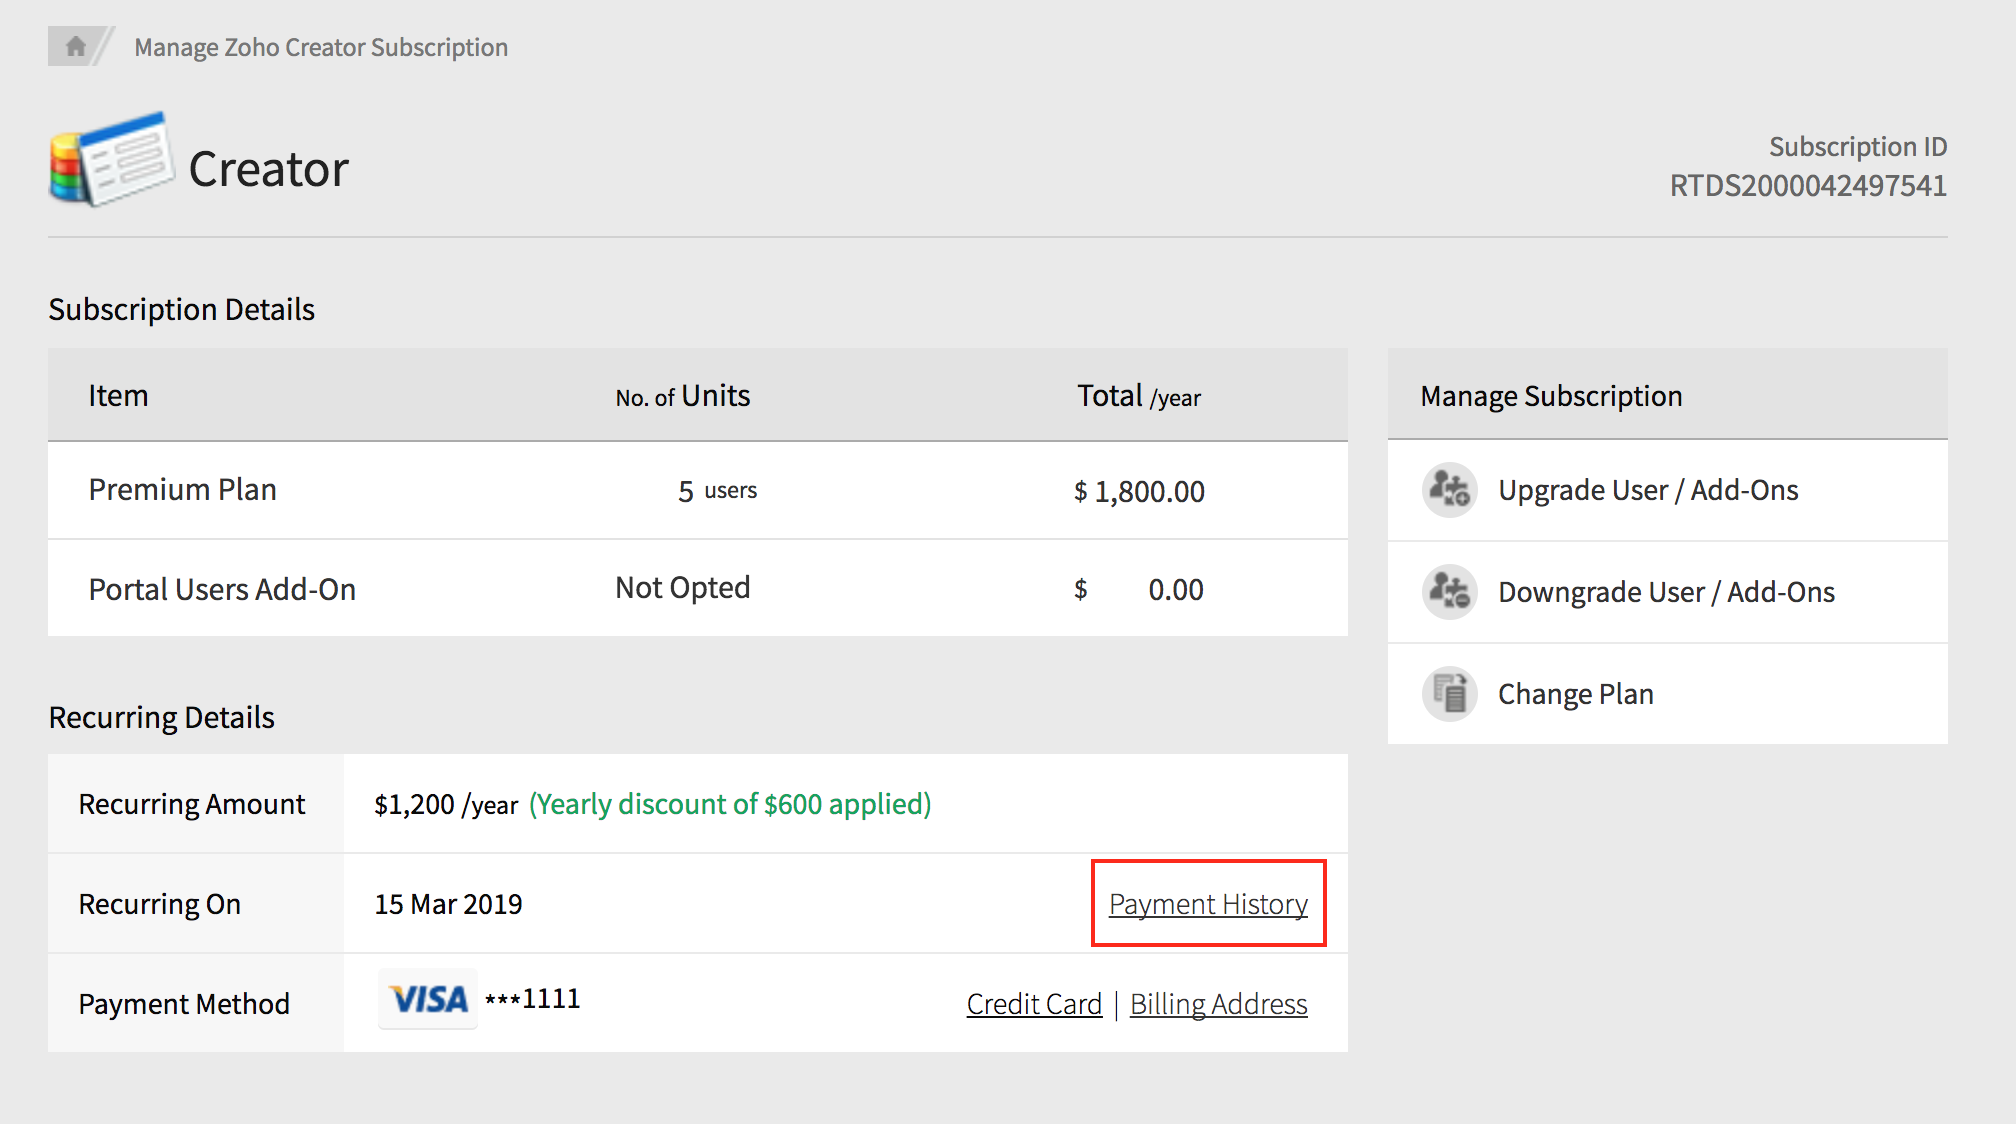Click the VISA card icon
This screenshot has height=1124, width=2016.
coord(427,998)
